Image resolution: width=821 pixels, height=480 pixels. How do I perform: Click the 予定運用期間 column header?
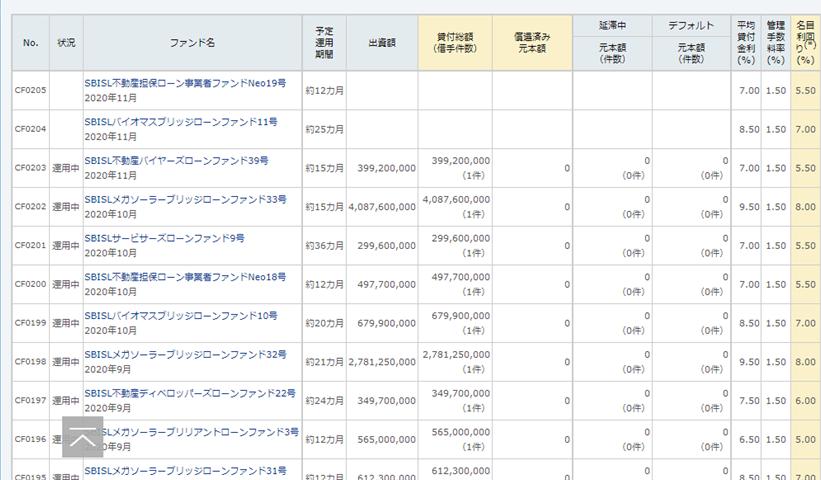(x=324, y=43)
